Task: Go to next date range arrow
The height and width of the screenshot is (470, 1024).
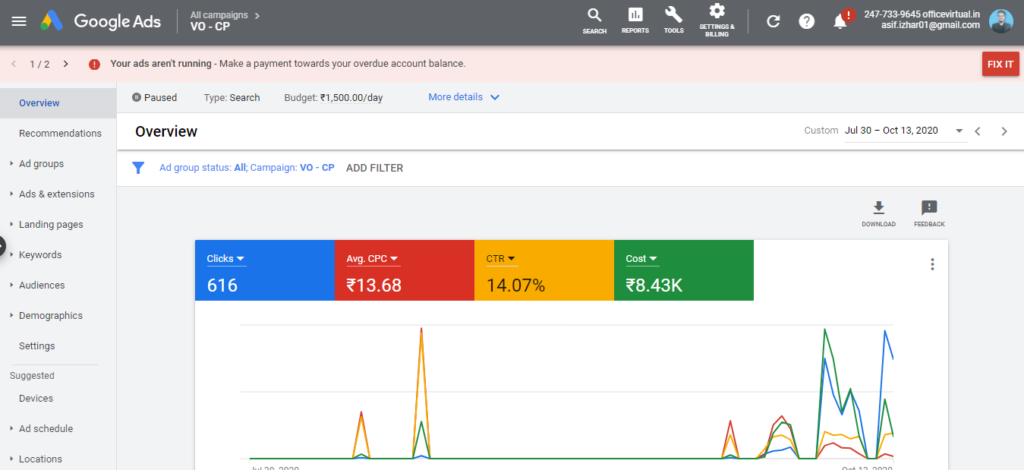Action: click(1004, 131)
